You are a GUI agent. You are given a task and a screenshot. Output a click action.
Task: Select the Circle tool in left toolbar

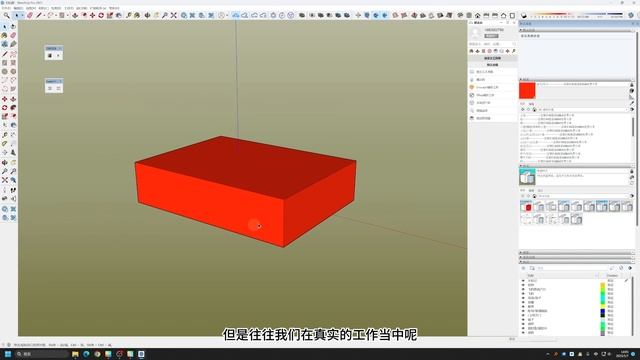(x=4, y=71)
